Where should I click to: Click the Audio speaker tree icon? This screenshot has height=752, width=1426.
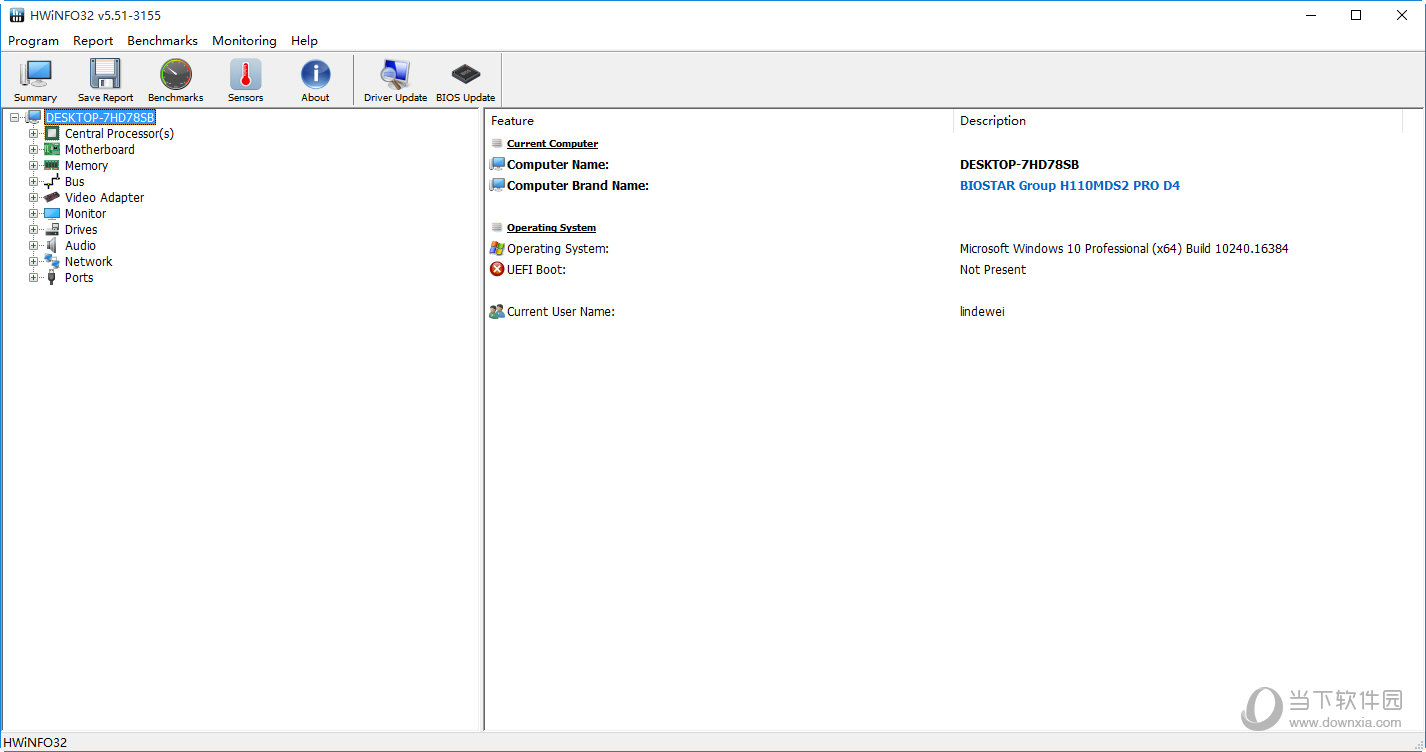(x=52, y=245)
